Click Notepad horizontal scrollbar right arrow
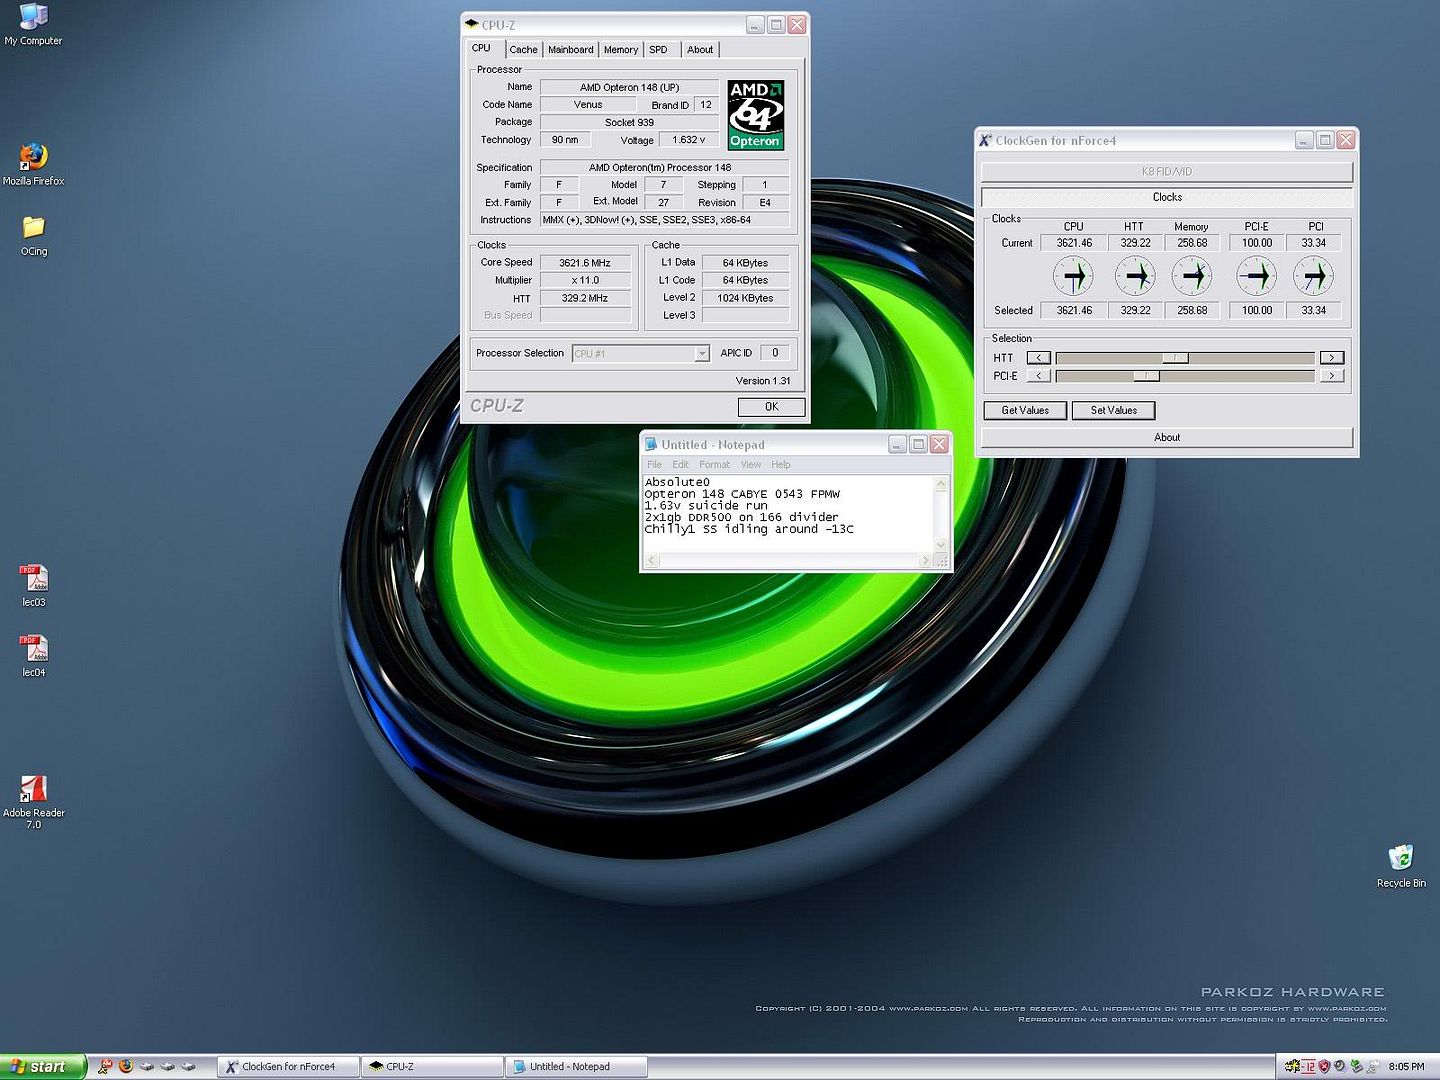 [x=925, y=561]
